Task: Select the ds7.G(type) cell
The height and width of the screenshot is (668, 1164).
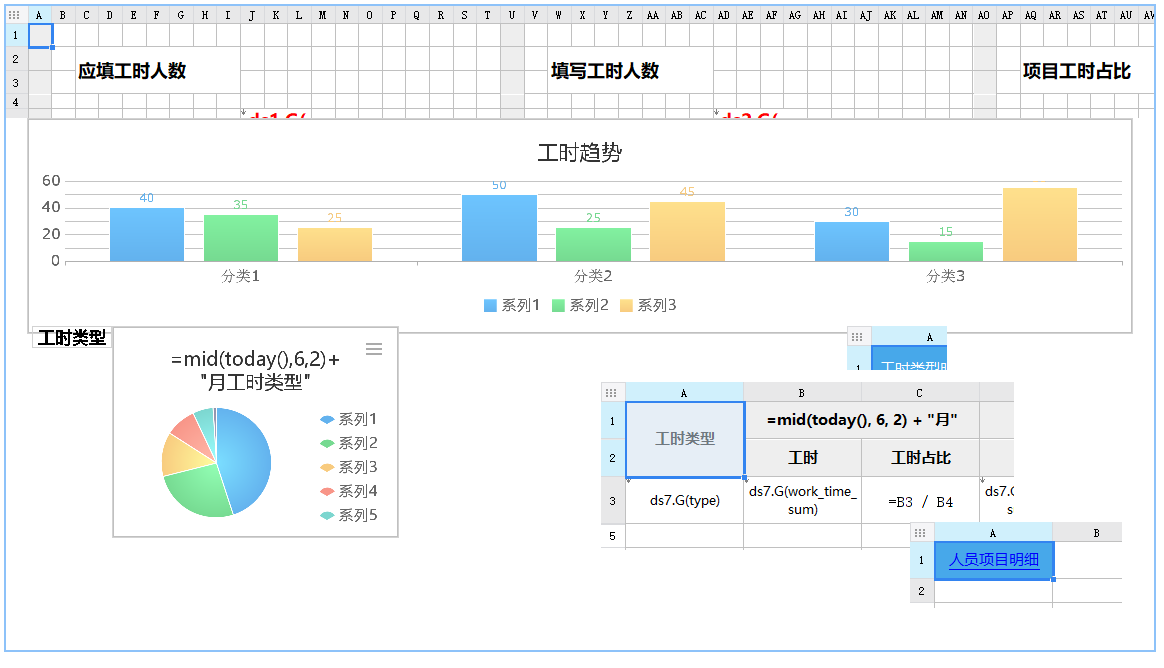Action: point(684,500)
